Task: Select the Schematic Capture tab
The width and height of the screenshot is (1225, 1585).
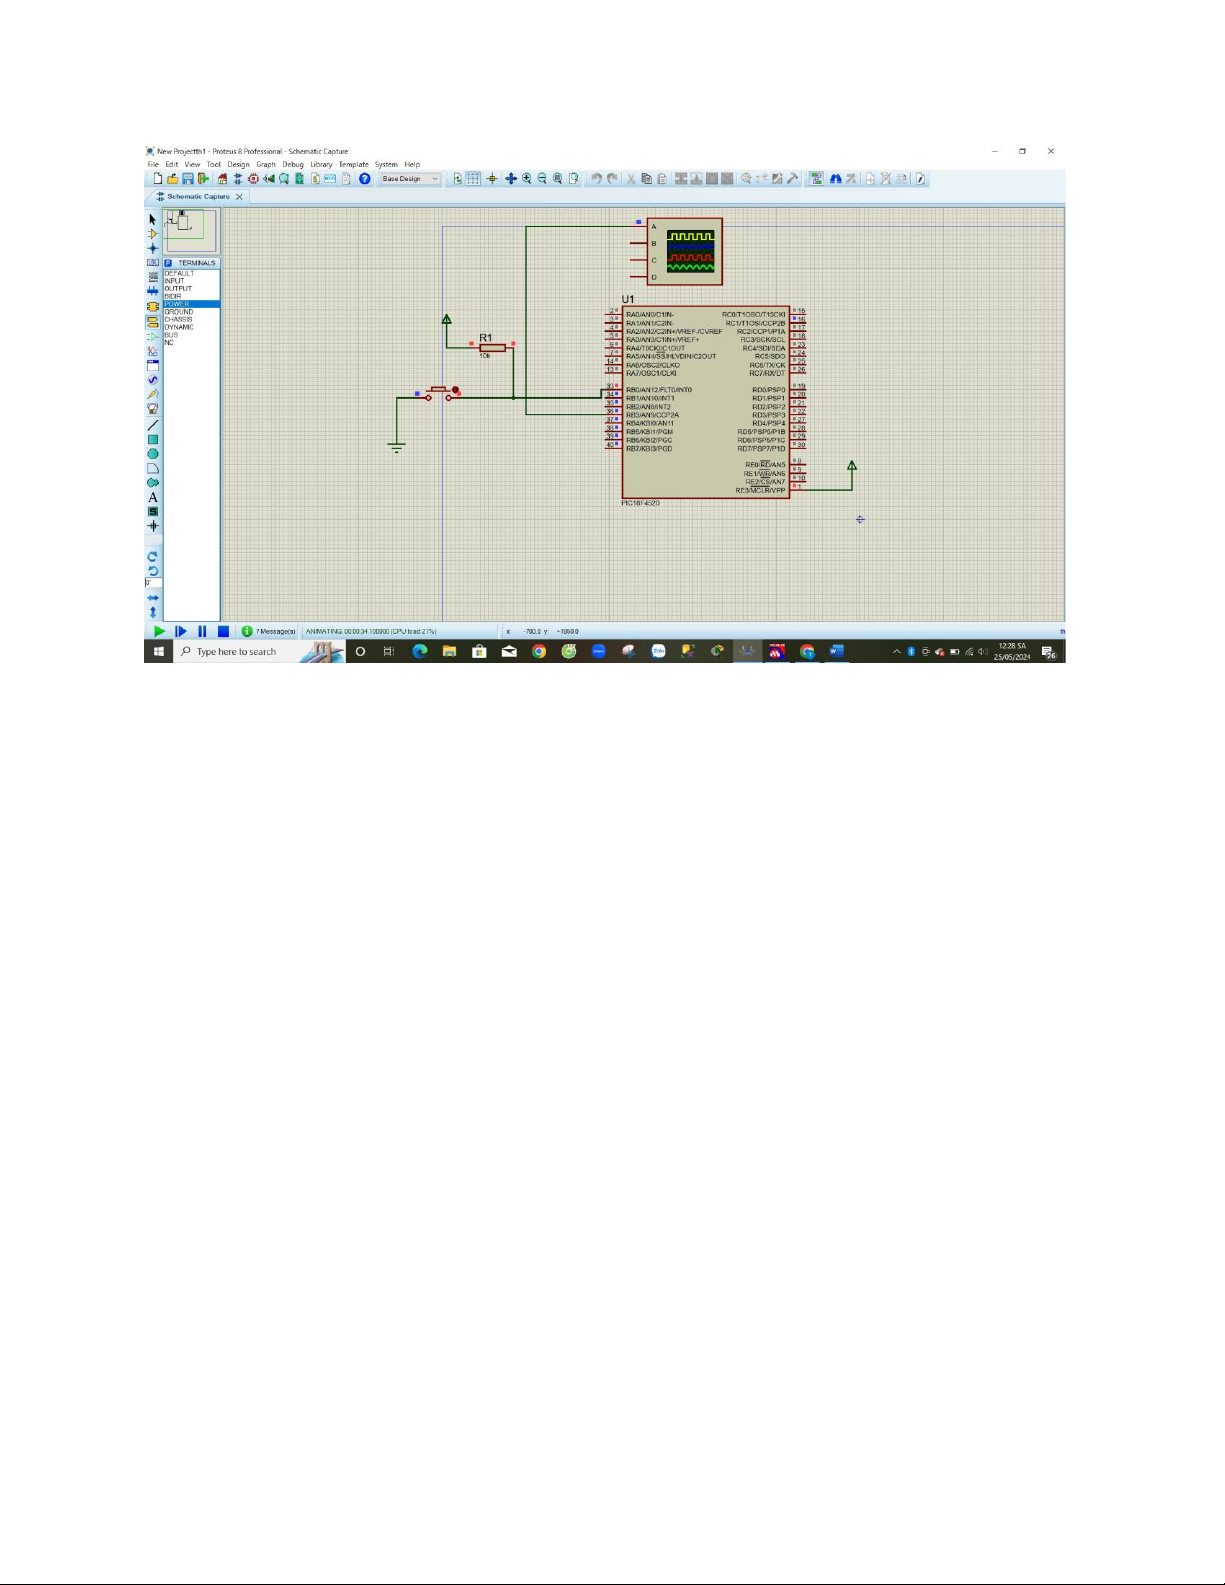Action: (198, 197)
